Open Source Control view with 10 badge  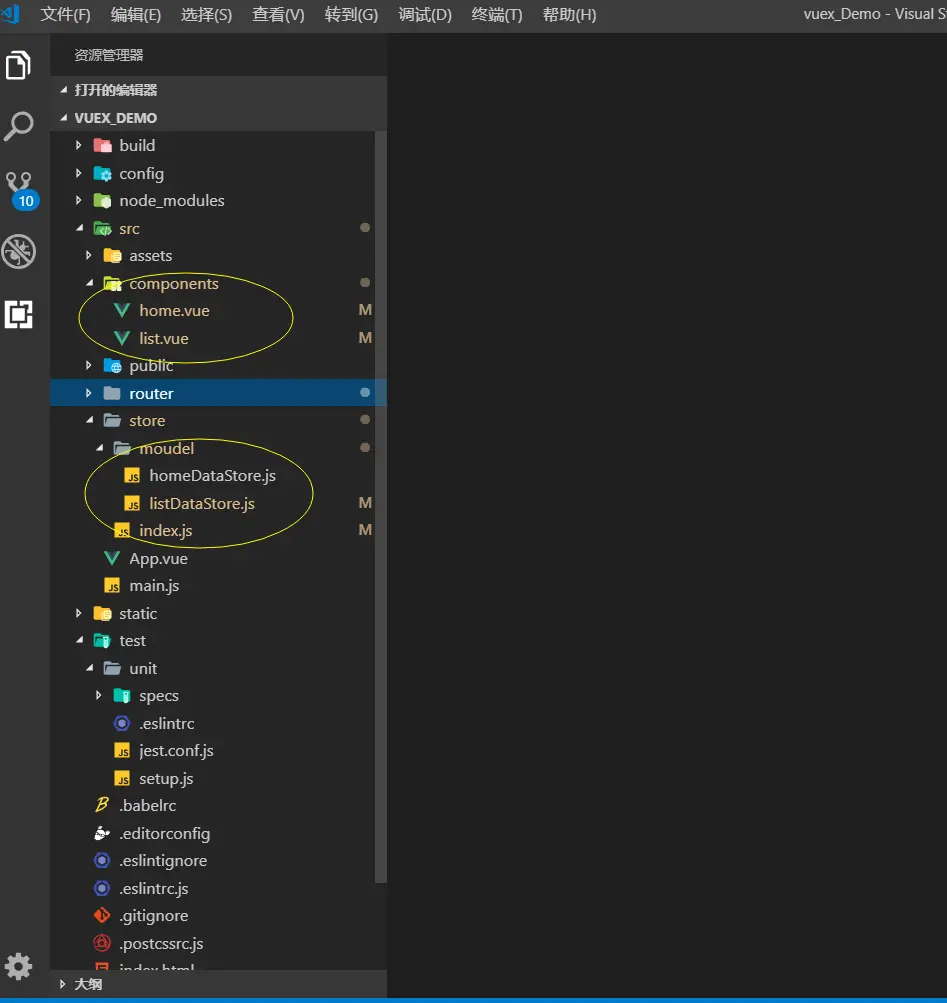[x=22, y=190]
